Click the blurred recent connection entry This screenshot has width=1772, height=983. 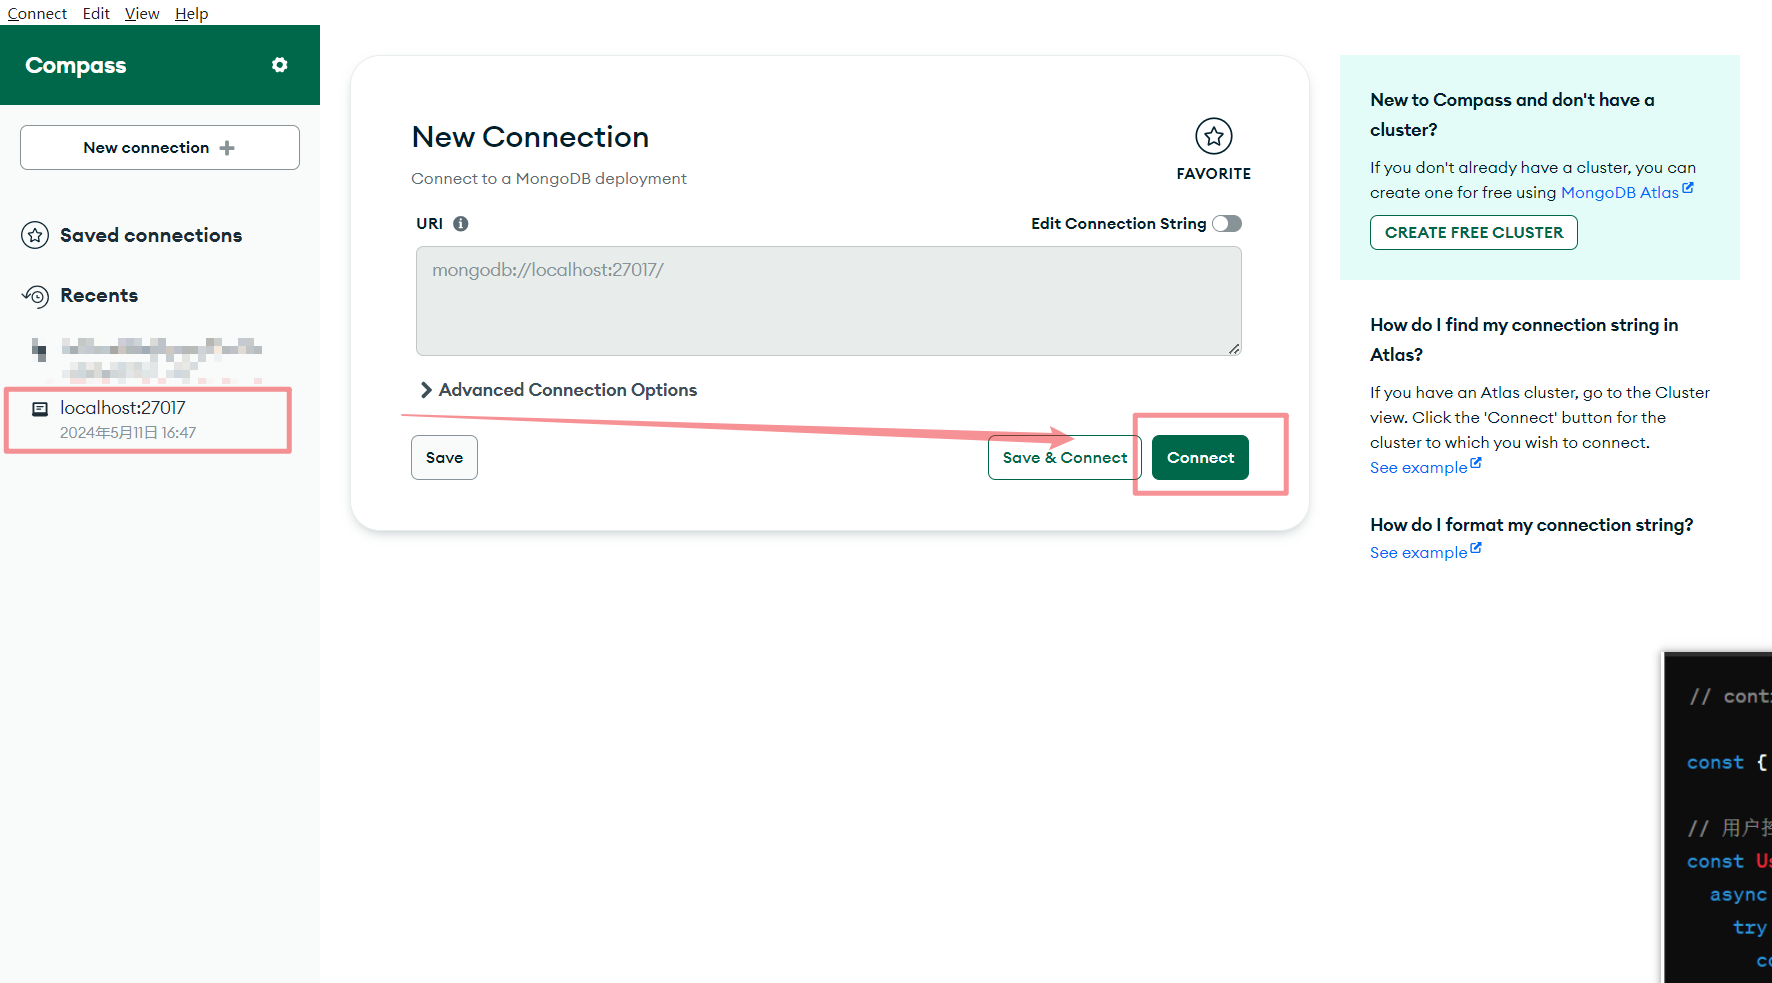coord(147,358)
